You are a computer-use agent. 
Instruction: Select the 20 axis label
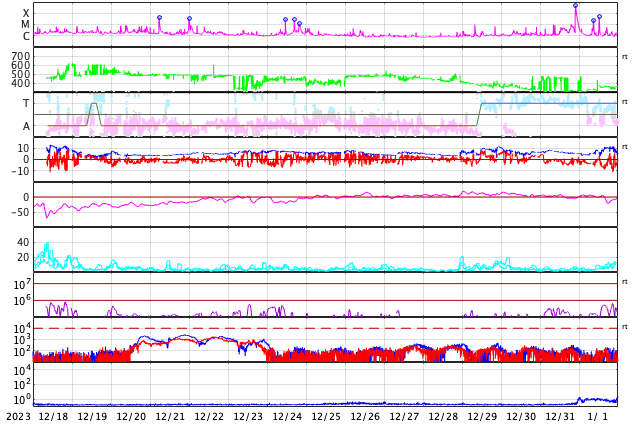pyautogui.click(x=23, y=257)
